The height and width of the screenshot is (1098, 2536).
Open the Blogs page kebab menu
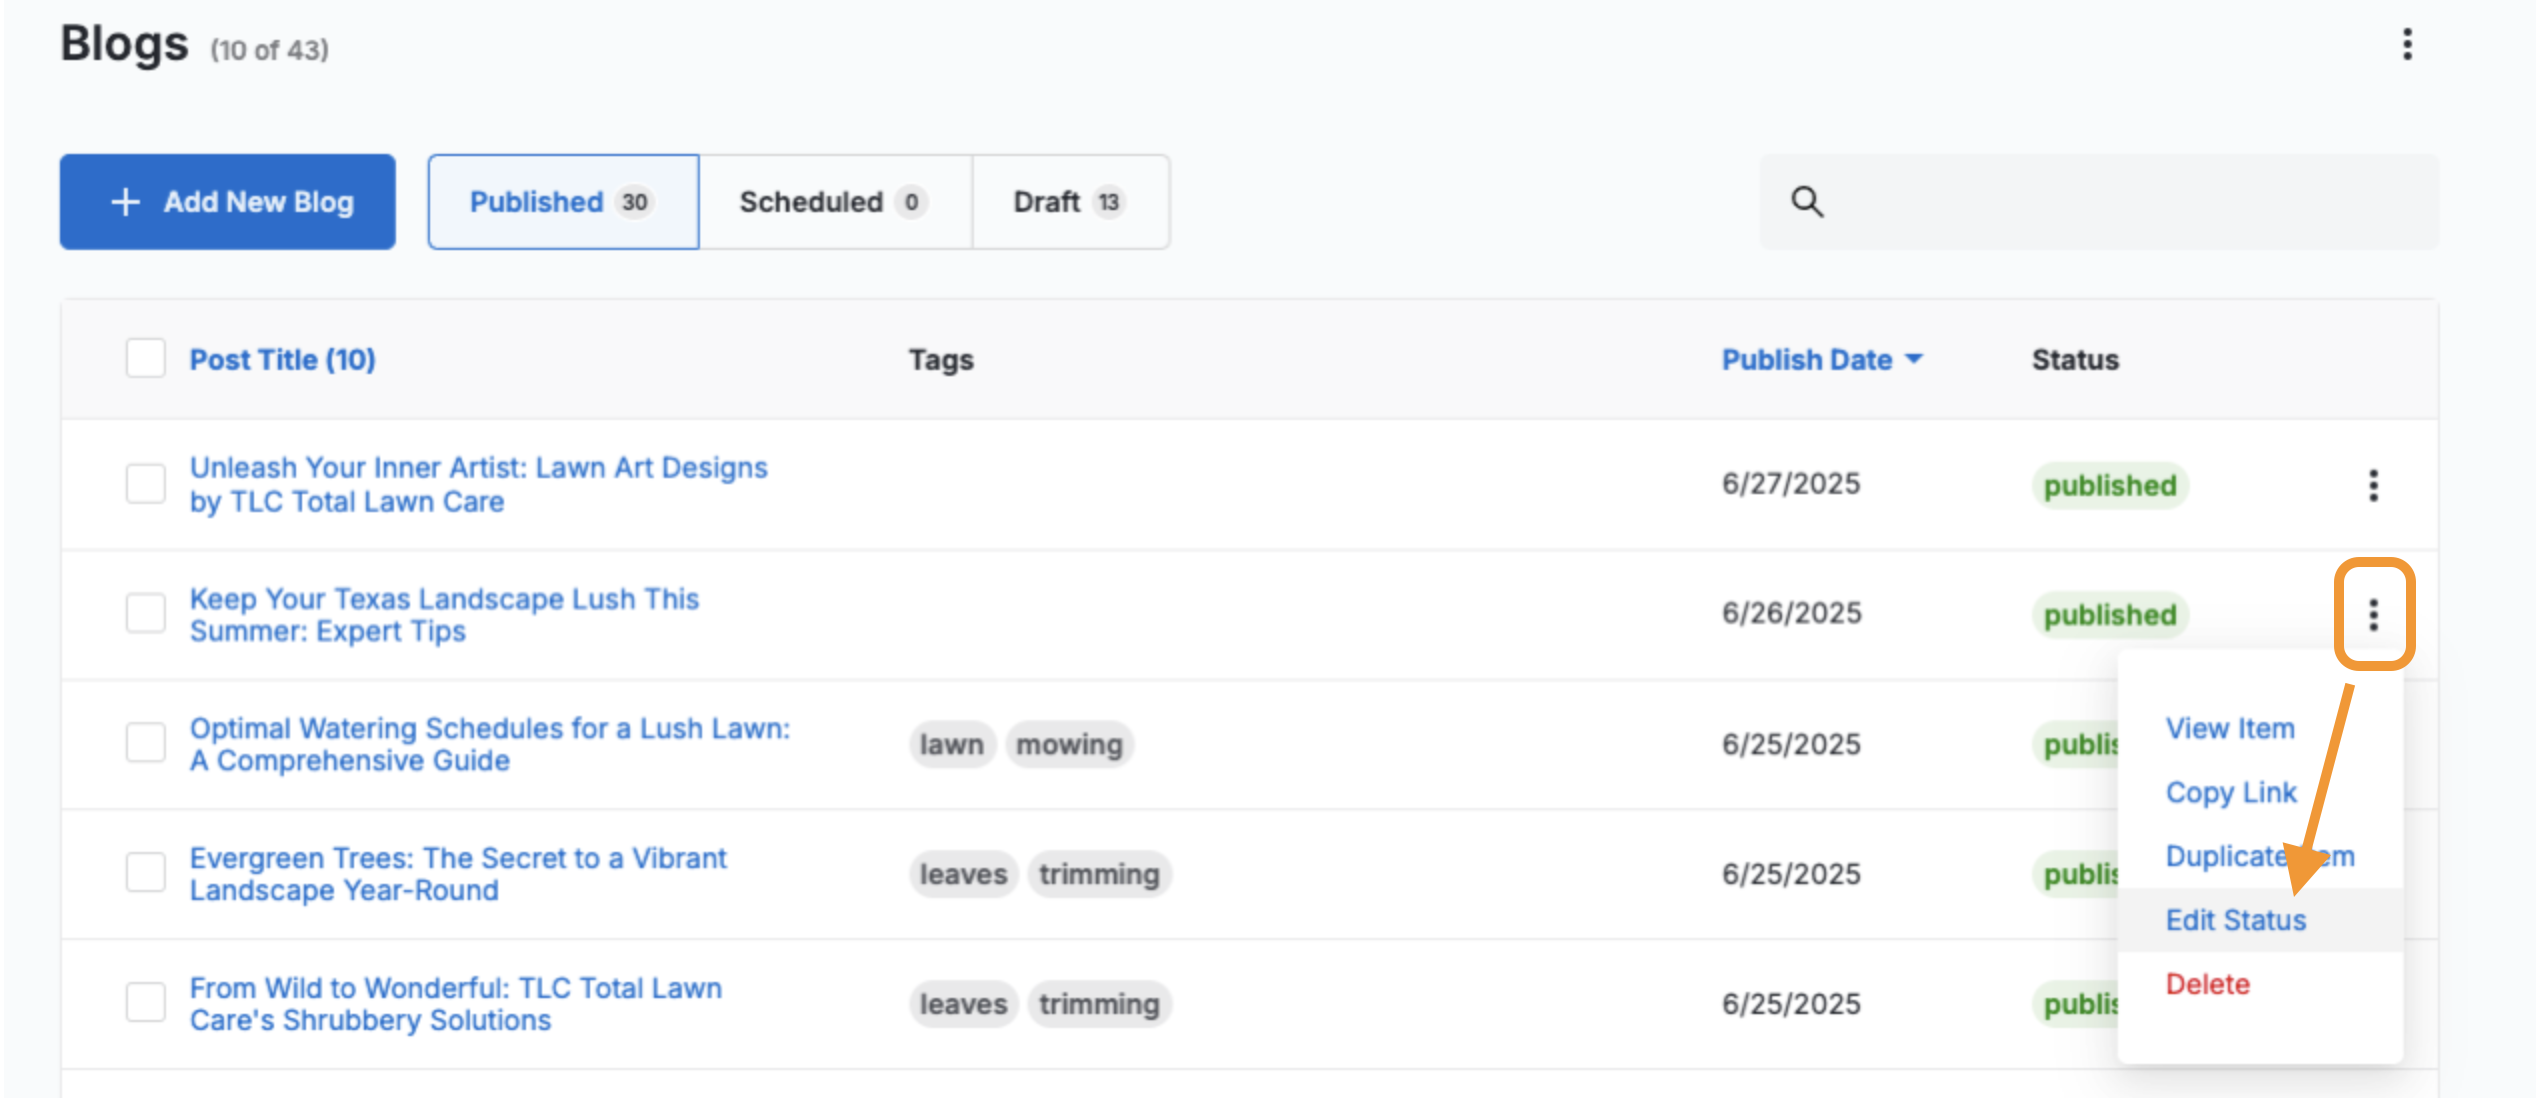pyautogui.click(x=2407, y=44)
